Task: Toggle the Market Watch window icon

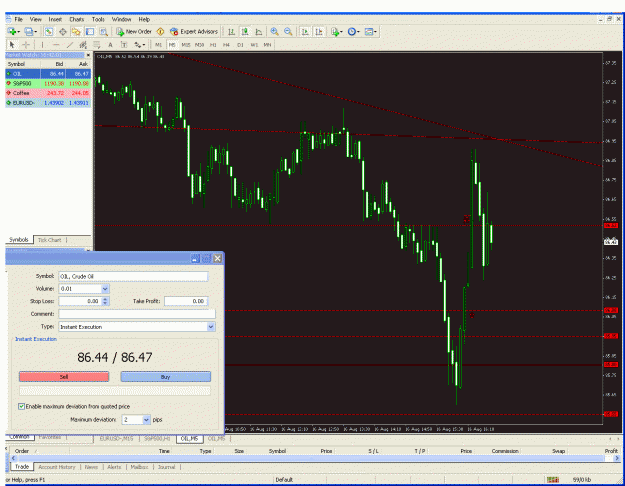Action: pyautogui.click(x=49, y=31)
